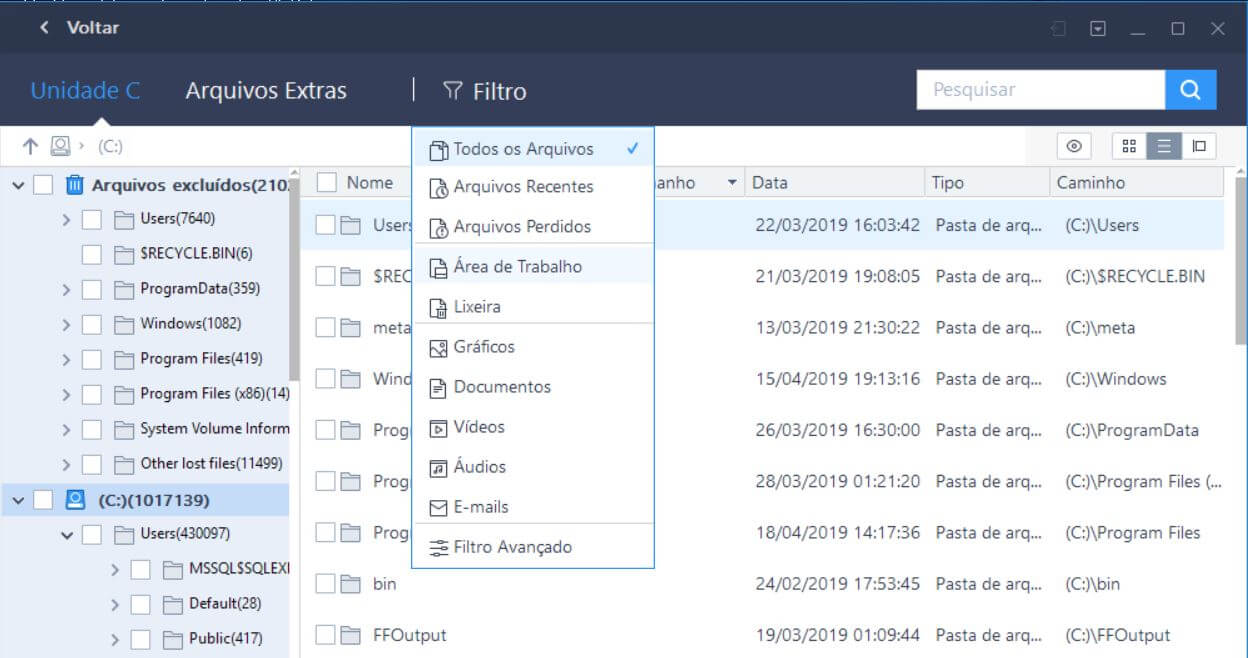Switch to detail pane view icon

1198,147
